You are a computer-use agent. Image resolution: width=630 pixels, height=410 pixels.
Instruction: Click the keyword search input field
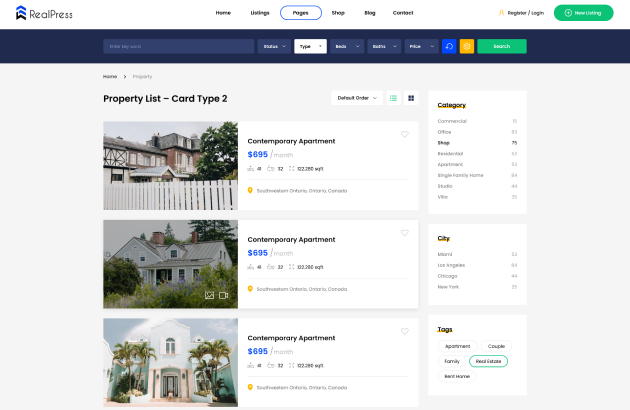tap(178, 46)
